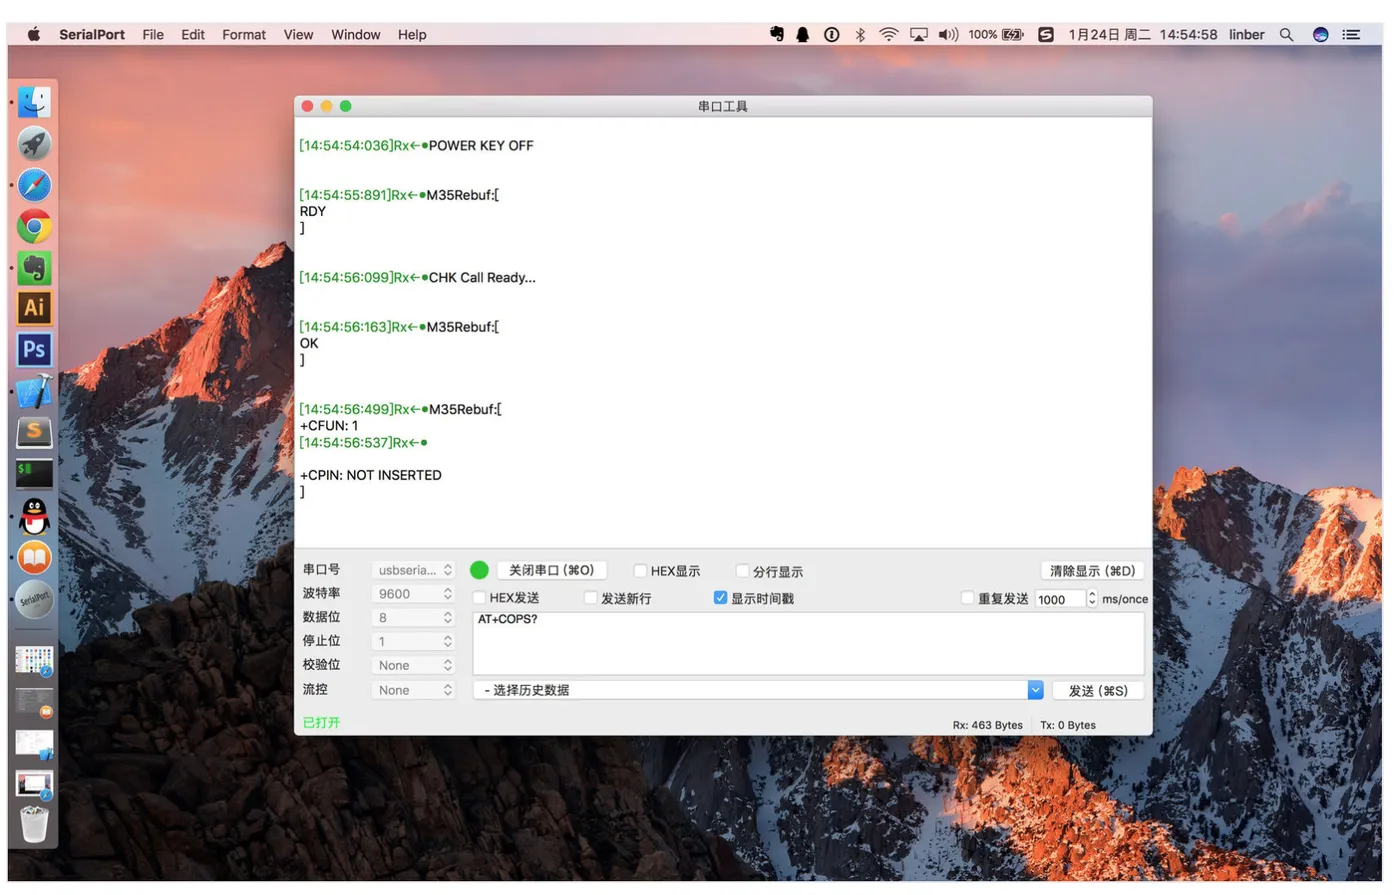Click the AT+COPS? send text area
Screen dimensions: 1400x895
pos(808,644)
